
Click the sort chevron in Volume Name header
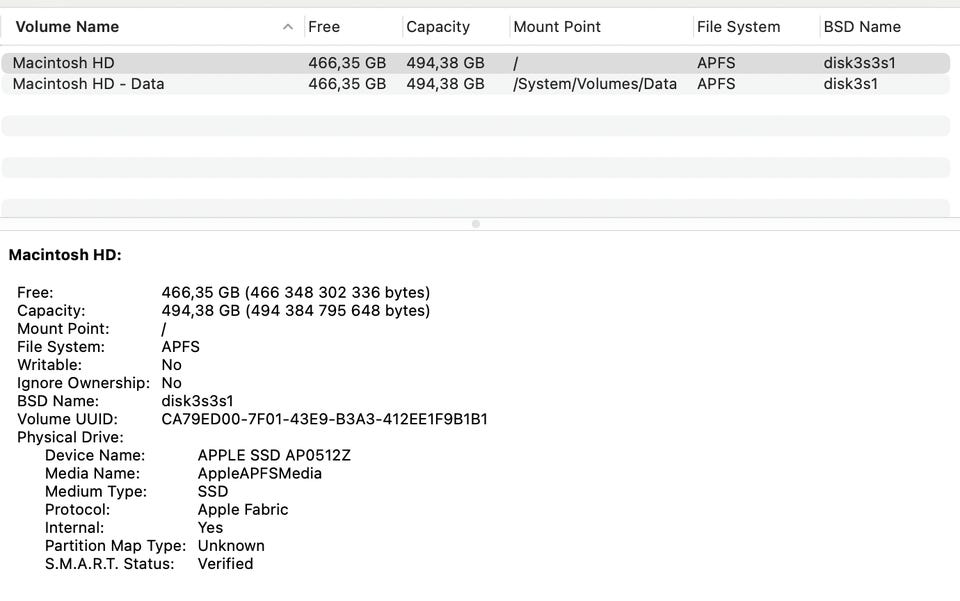288,27
